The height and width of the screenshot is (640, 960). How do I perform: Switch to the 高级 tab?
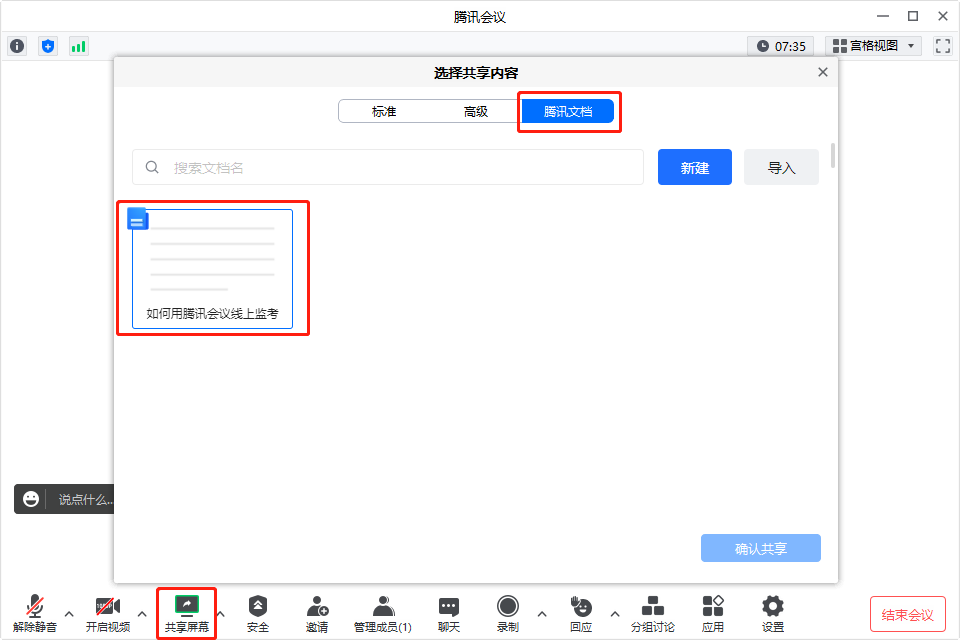coord(476,111)
